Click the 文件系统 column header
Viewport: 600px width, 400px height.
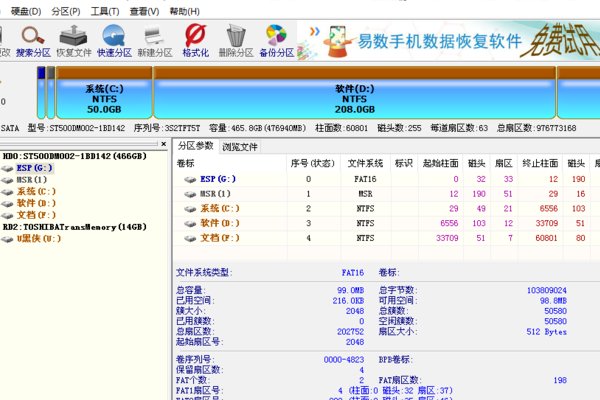point(365,163)
